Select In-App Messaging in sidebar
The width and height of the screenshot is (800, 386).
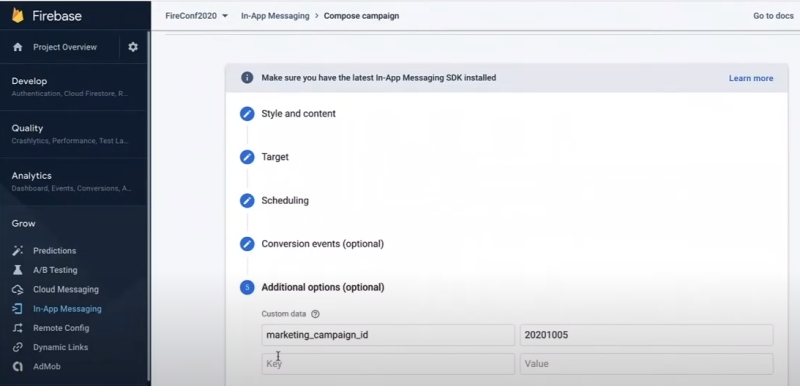67,308
